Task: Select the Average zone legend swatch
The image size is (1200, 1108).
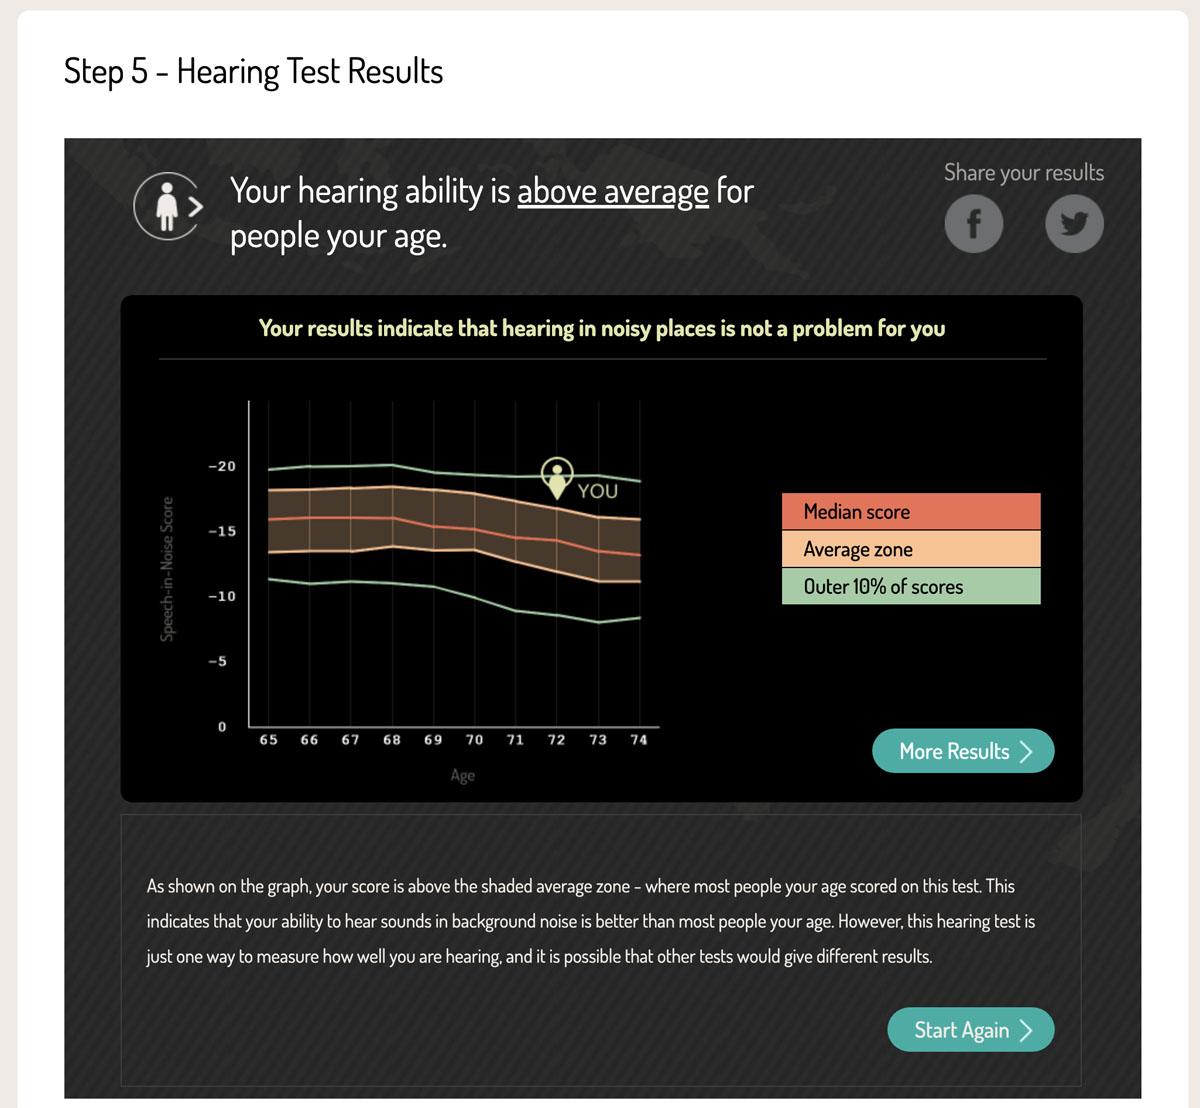Action: (910, 549)
